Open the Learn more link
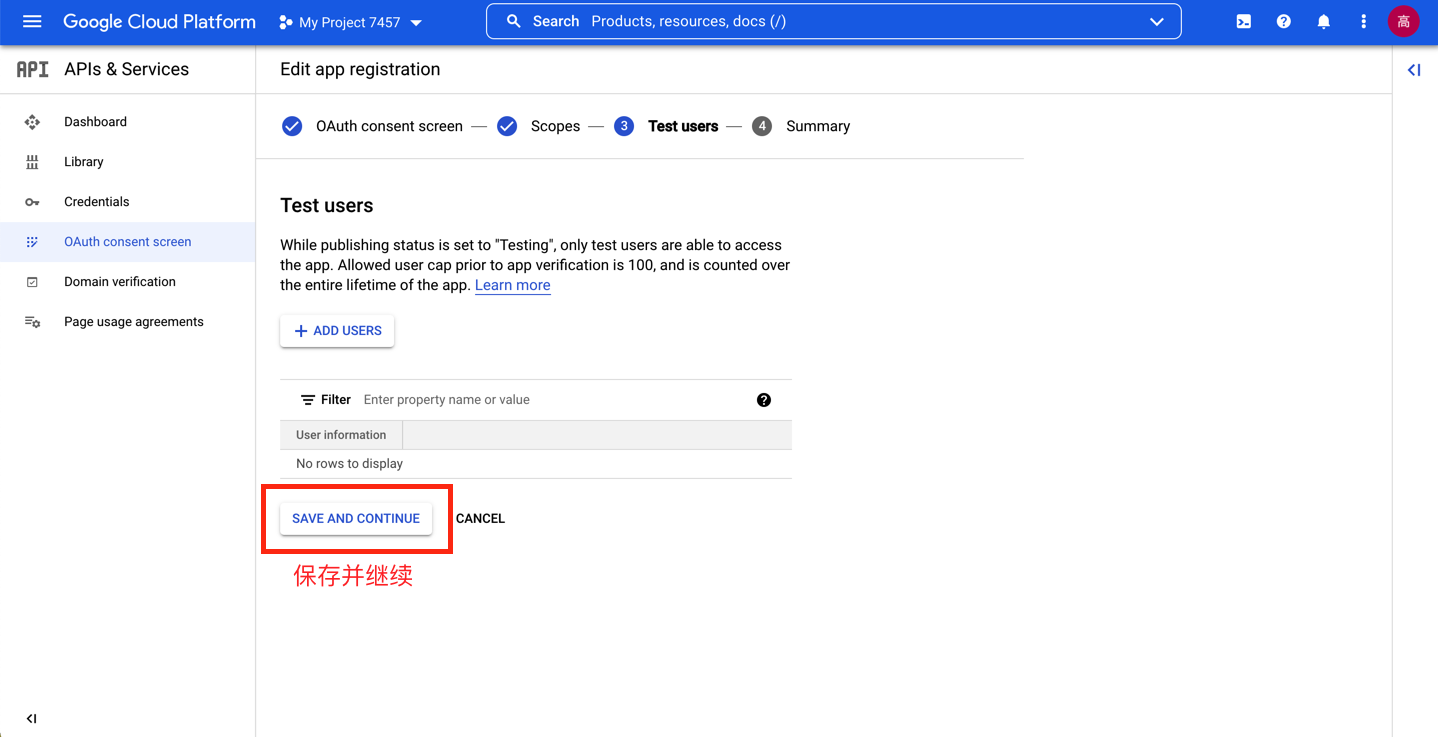 512,285
